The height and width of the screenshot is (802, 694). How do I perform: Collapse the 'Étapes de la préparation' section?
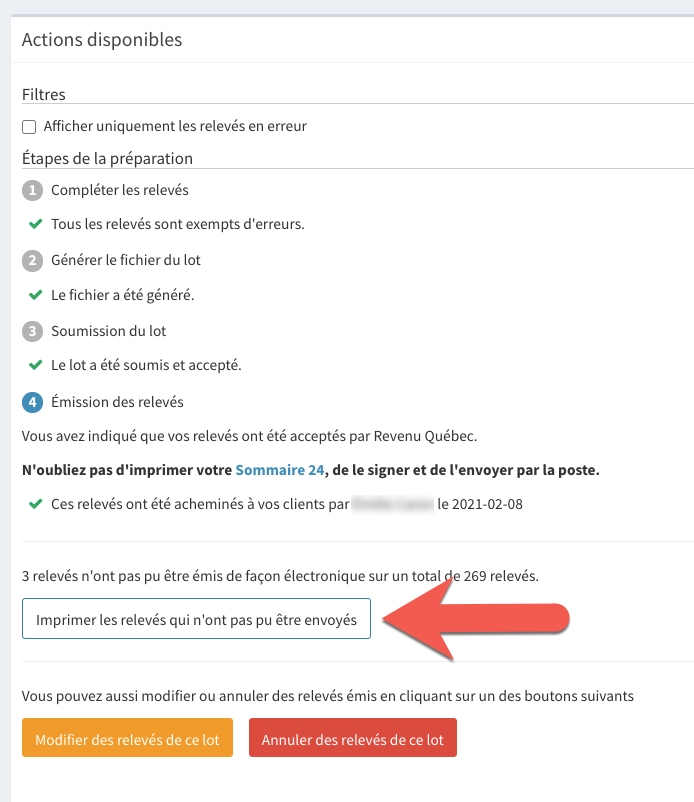(x=113, y=160)
